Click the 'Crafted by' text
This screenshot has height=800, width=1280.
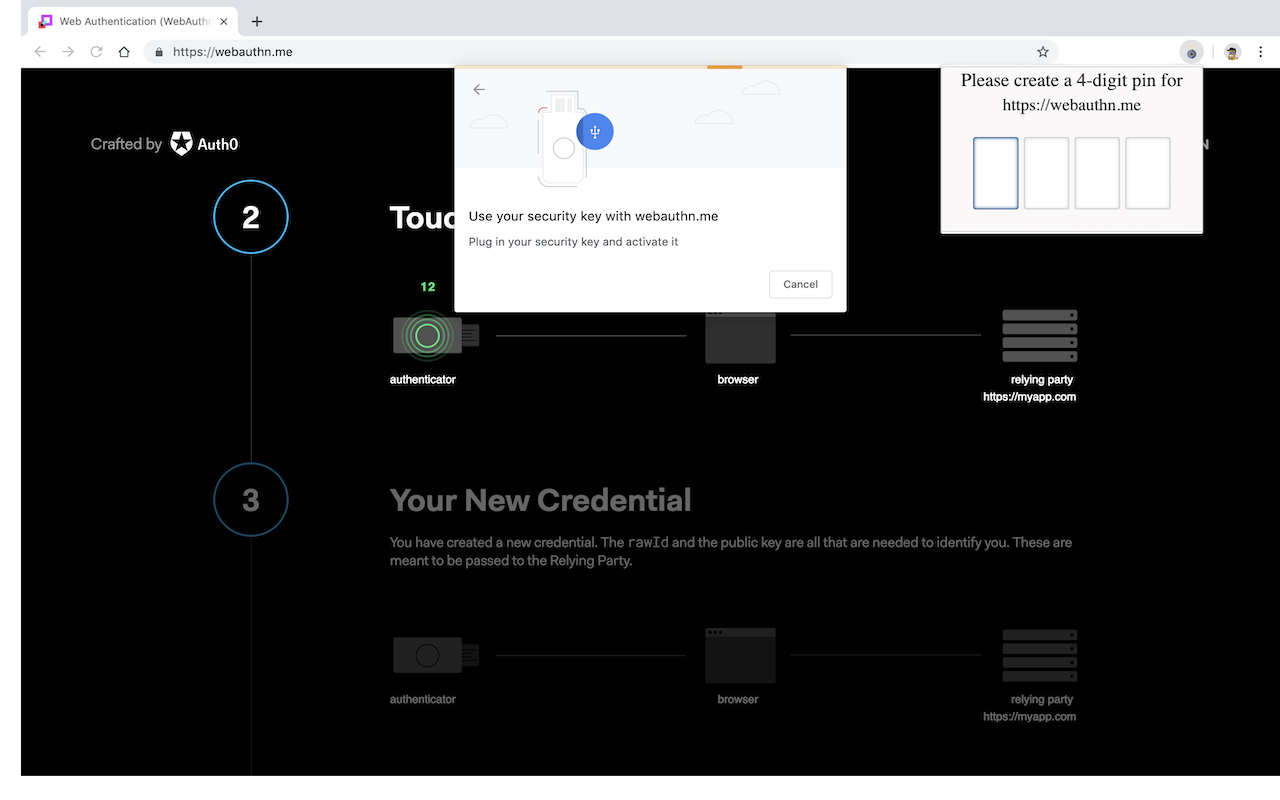click(x=126, y=144)
